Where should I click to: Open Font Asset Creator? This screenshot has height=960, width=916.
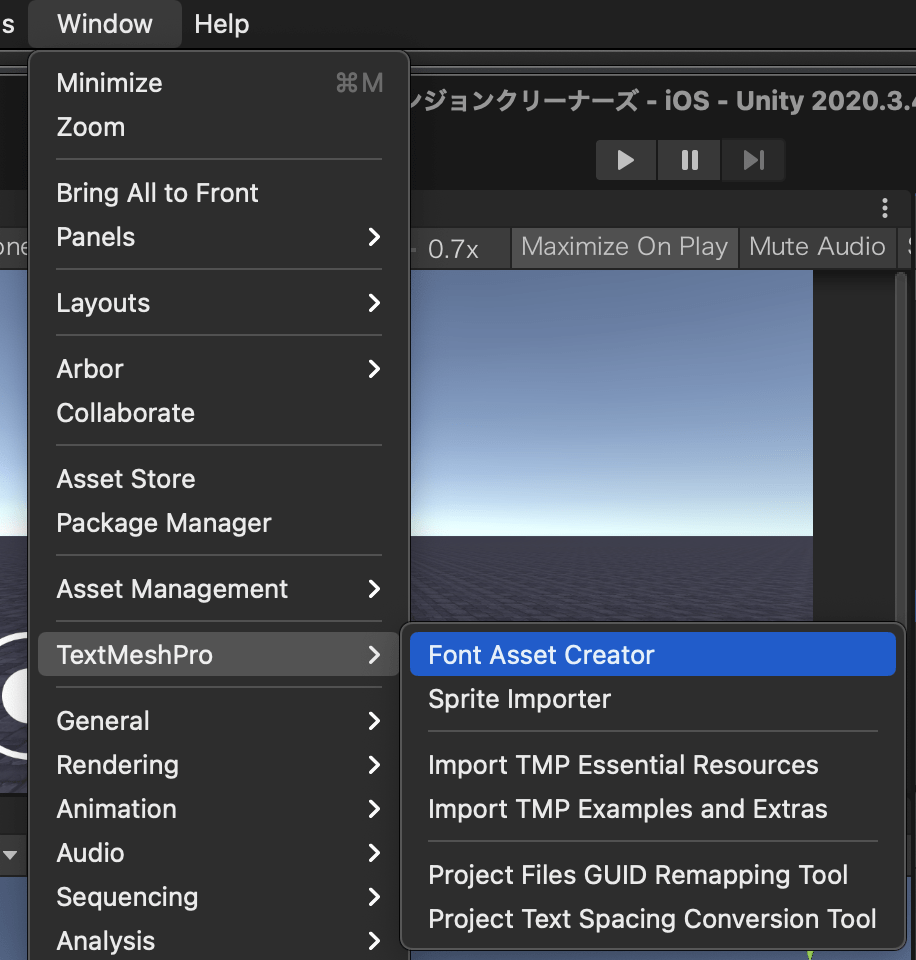(653, 655)
